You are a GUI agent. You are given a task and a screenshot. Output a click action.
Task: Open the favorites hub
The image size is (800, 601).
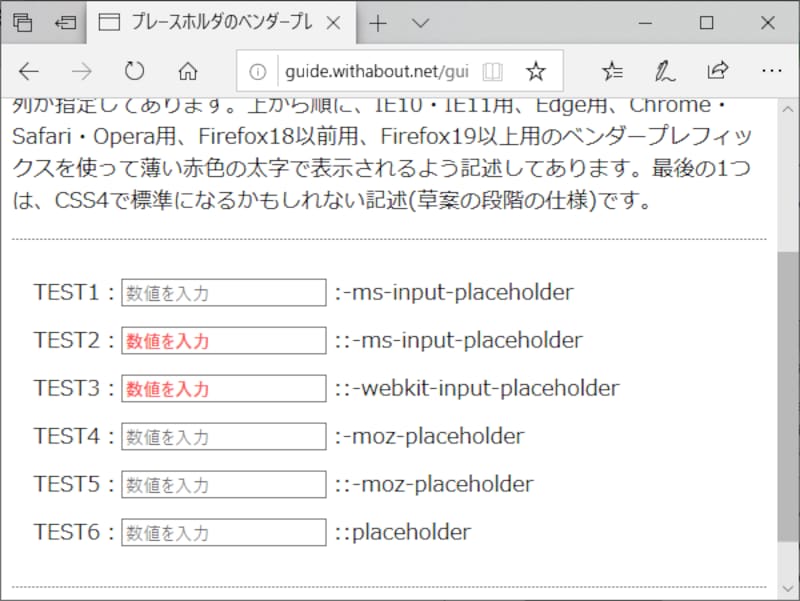(x=613, y=71)
